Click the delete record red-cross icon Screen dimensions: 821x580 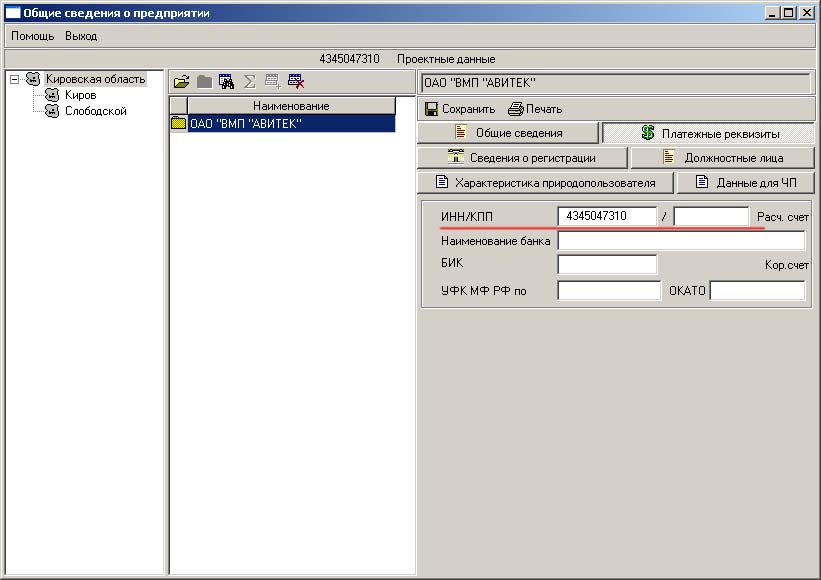tap(296, 82)
